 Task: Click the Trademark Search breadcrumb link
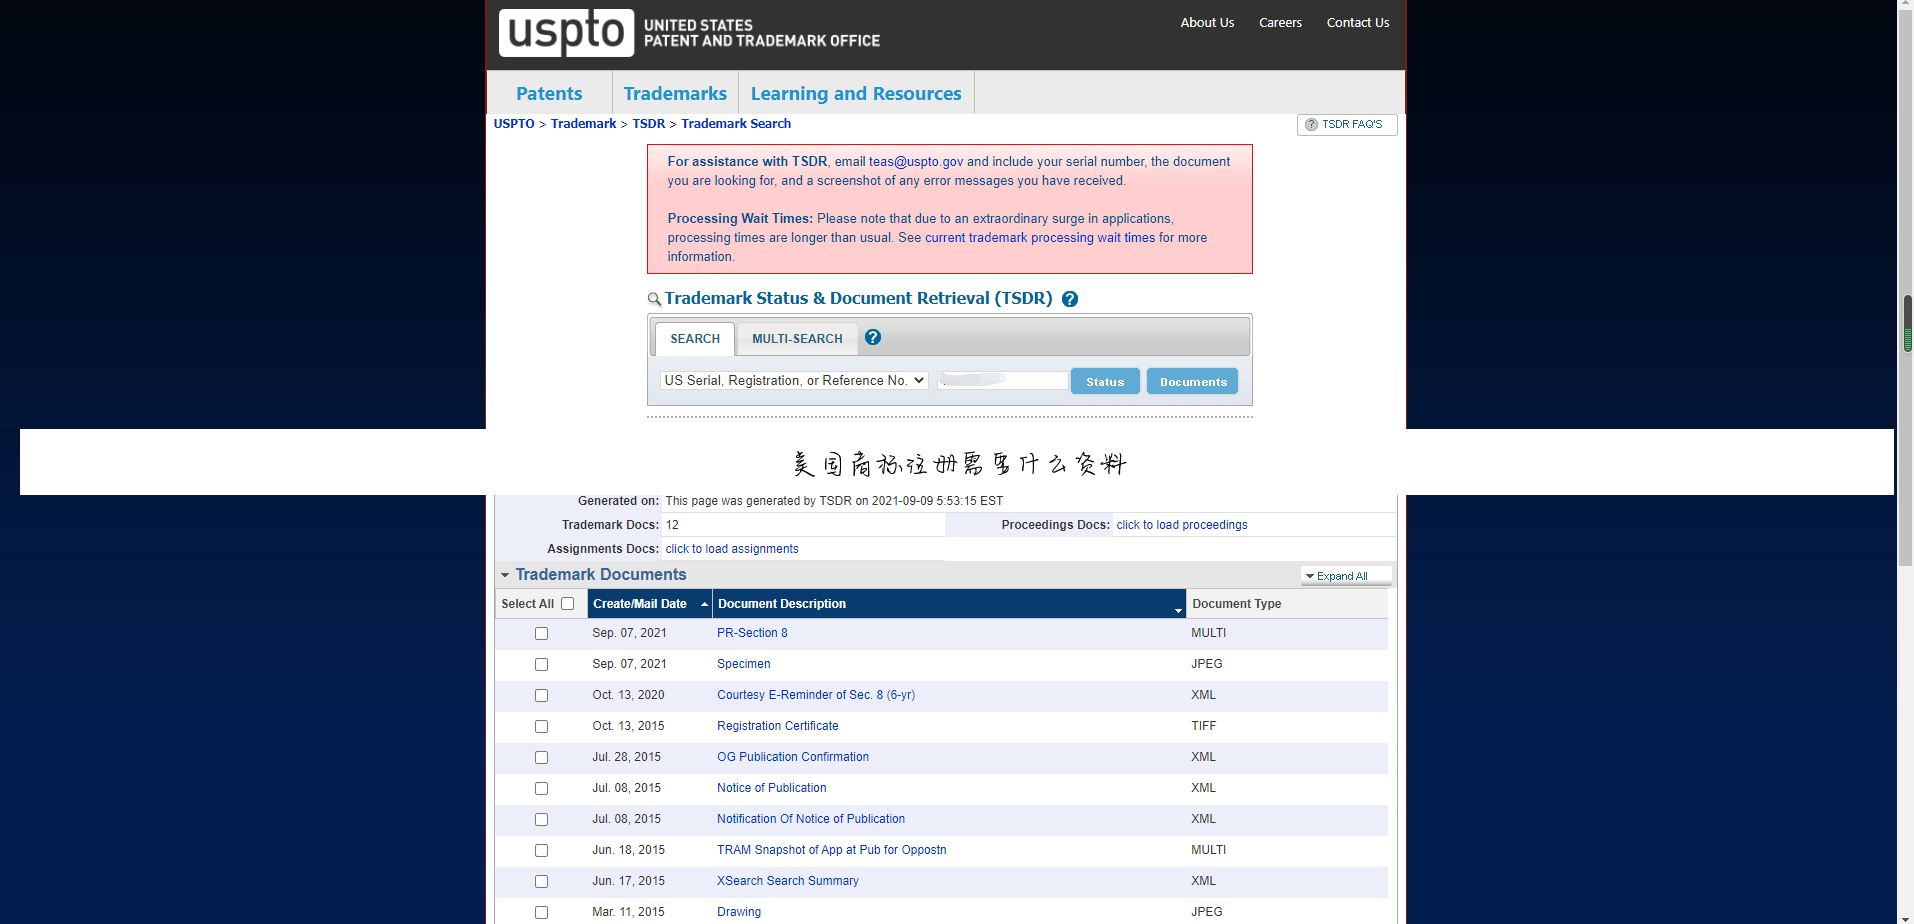pyautogui.click(x=736, y=124)
